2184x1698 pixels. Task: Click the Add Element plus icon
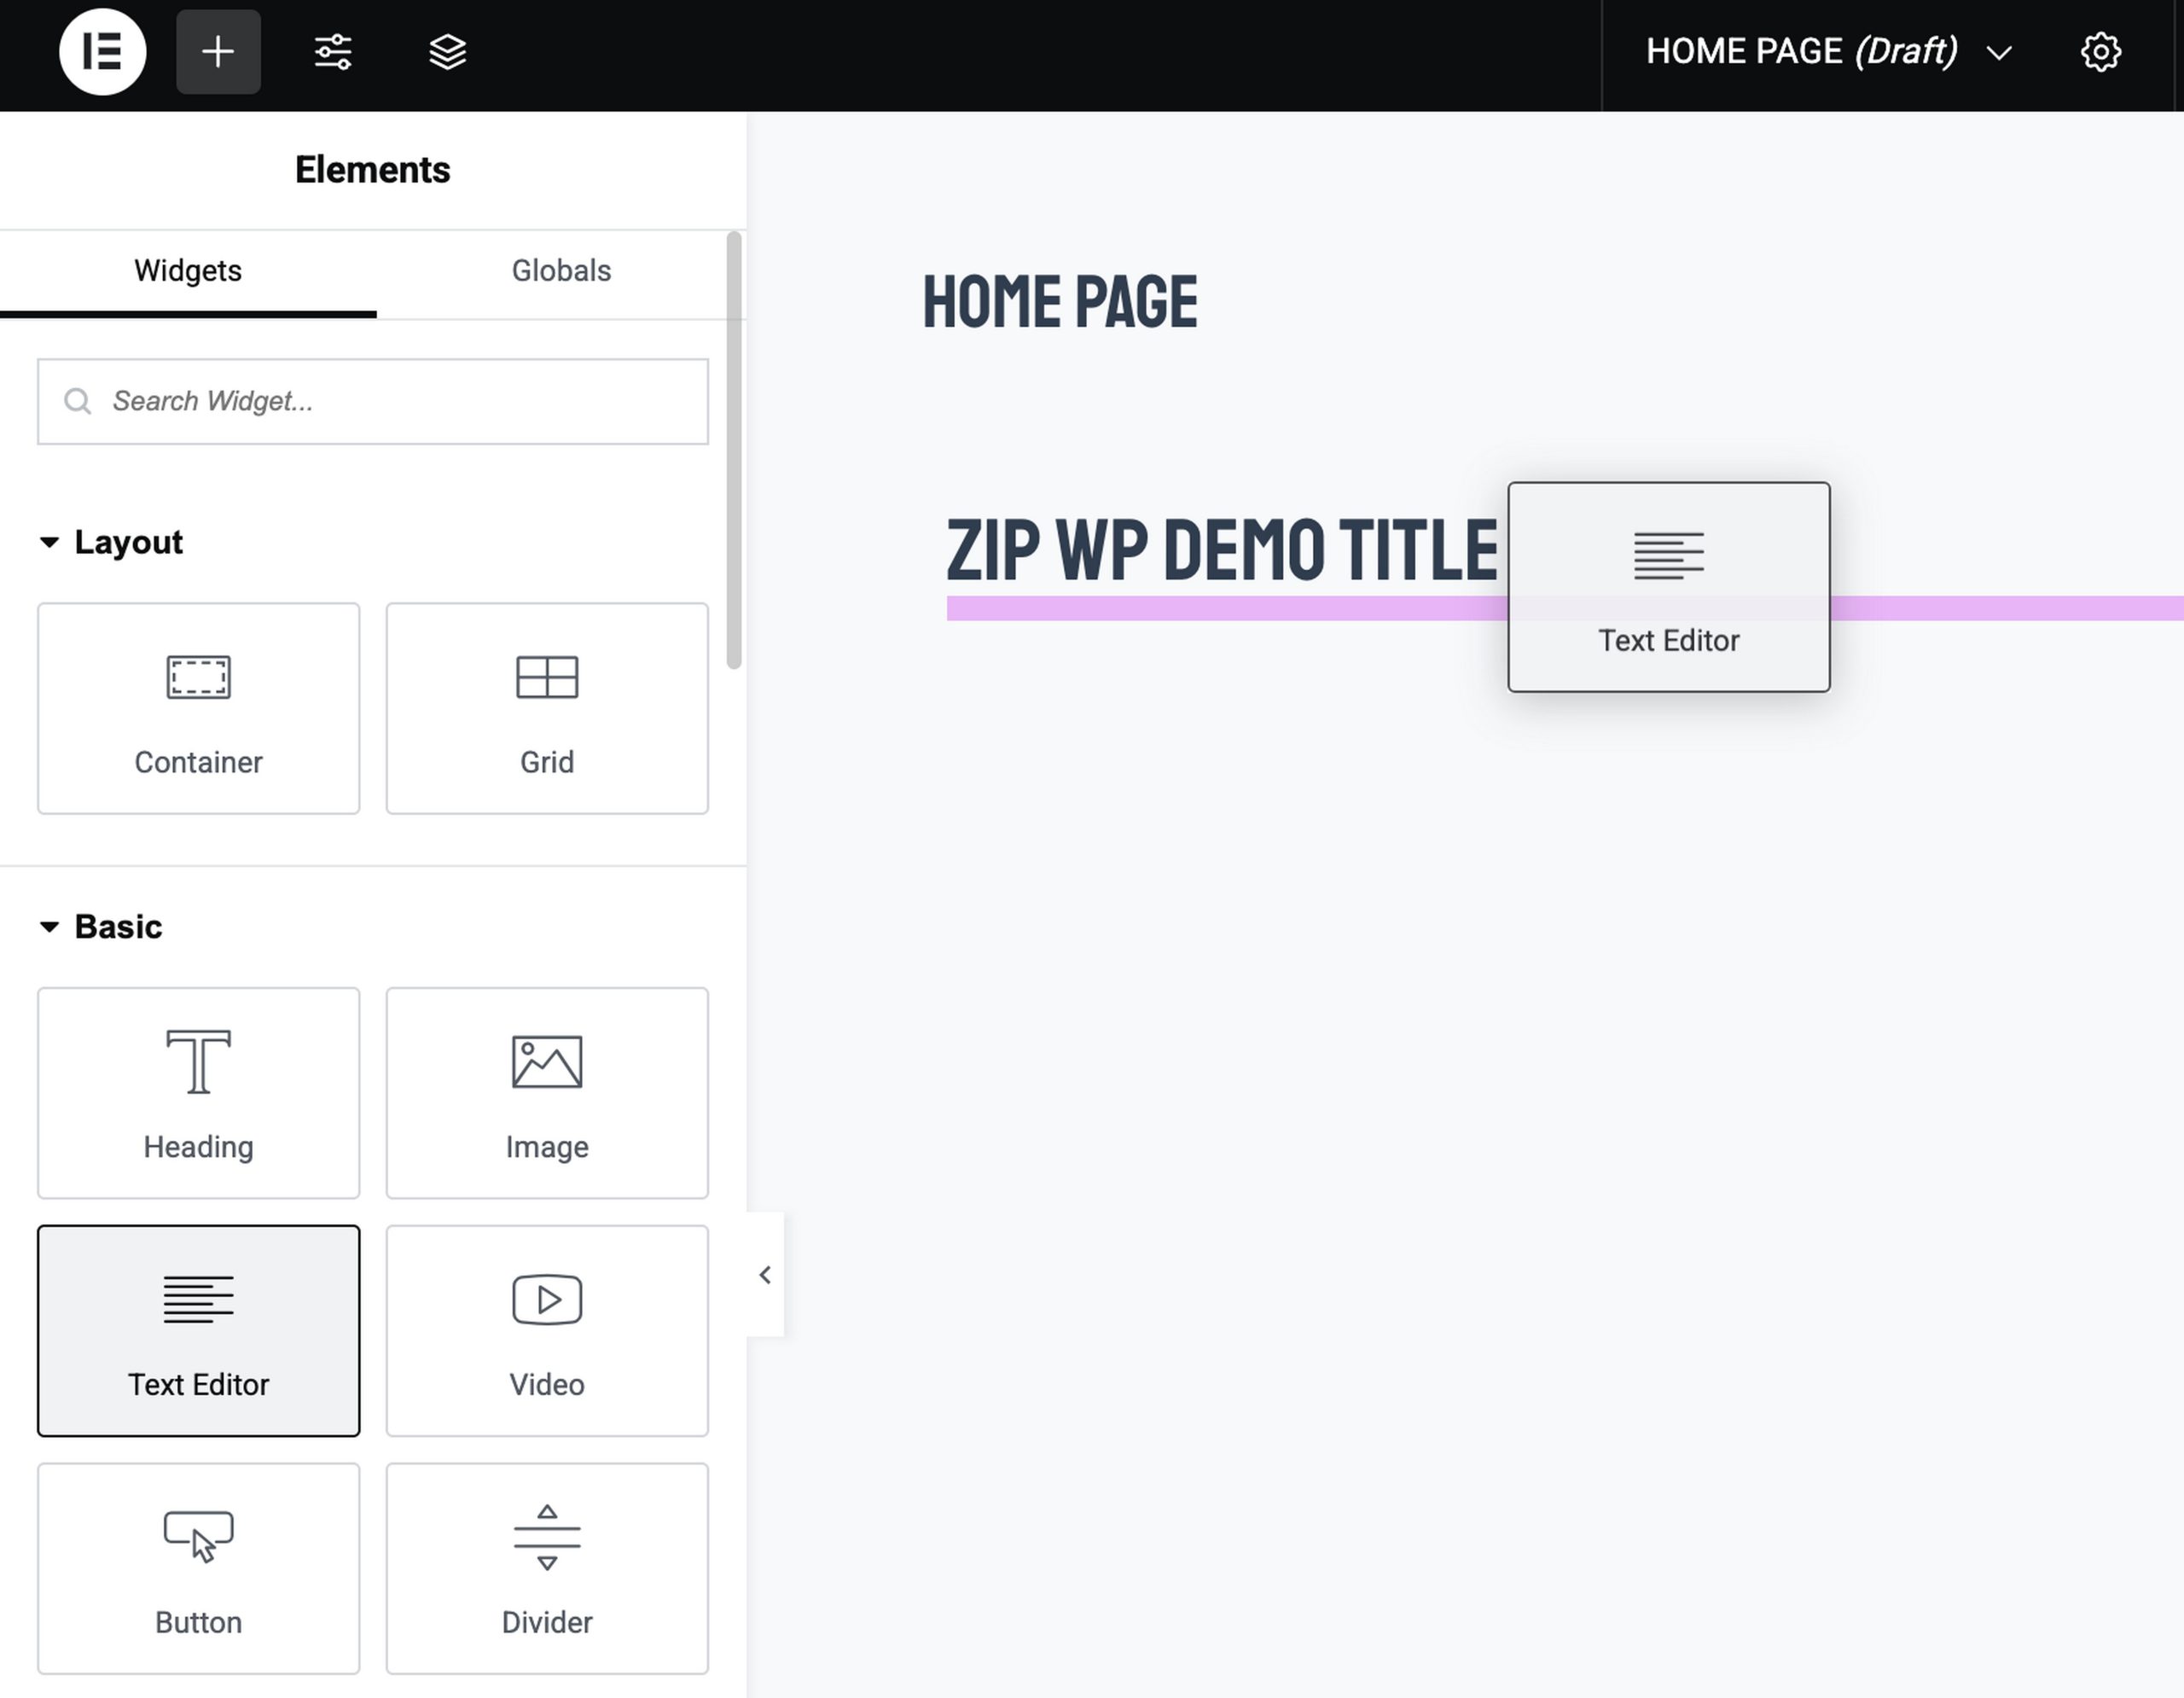click(218, 52)
